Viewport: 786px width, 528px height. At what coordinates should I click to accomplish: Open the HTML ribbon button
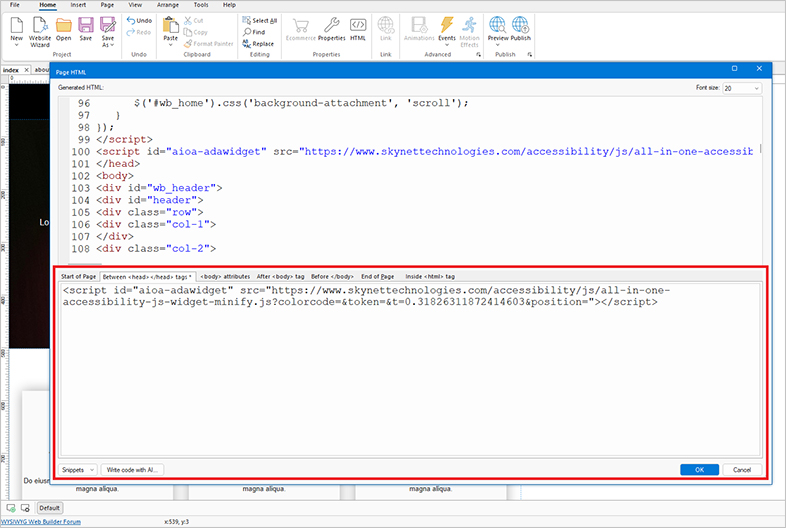(358, 29)
